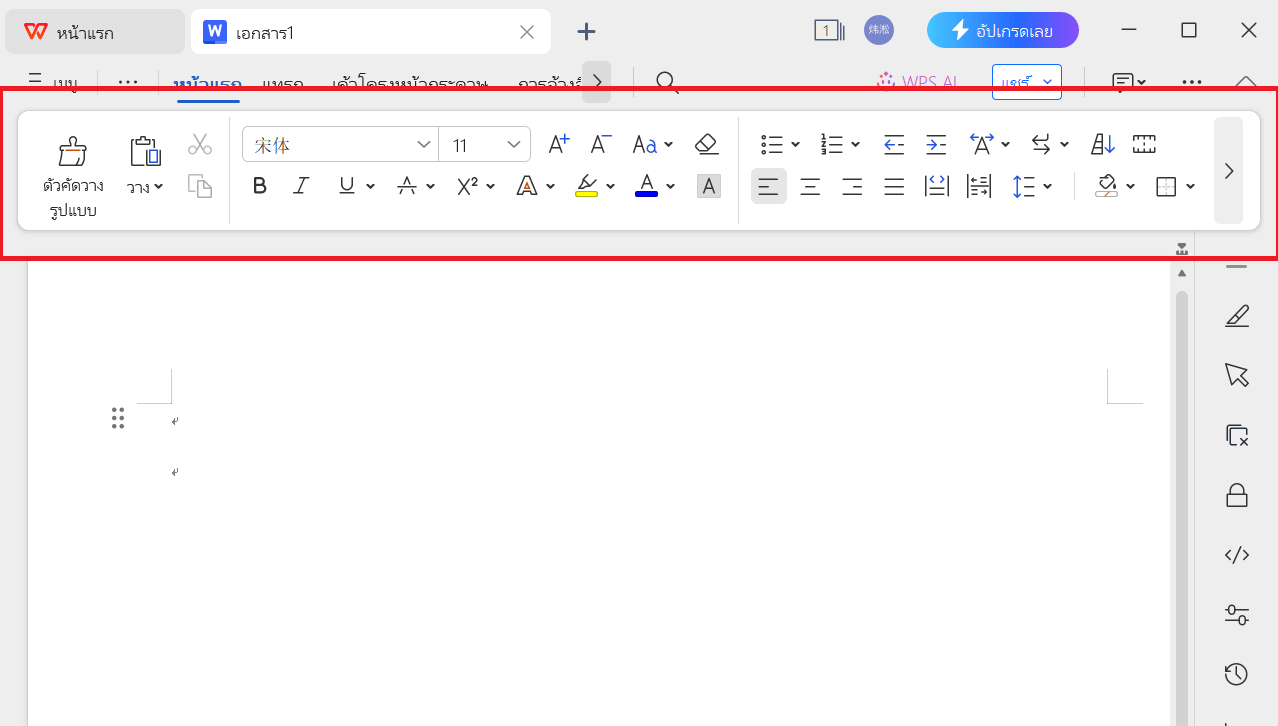This screenshot has height=726, width=1278.
Task: Click line spacing icon
Action: coord(1023,186)
